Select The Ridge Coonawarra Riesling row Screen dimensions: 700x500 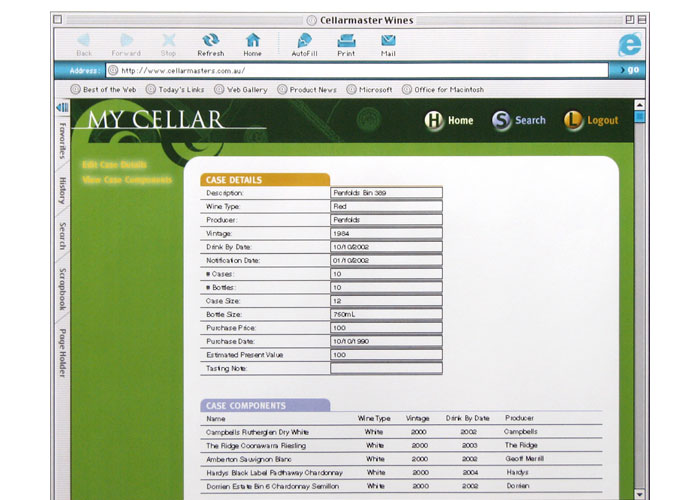pyautogui.click(x=401, y=446)
